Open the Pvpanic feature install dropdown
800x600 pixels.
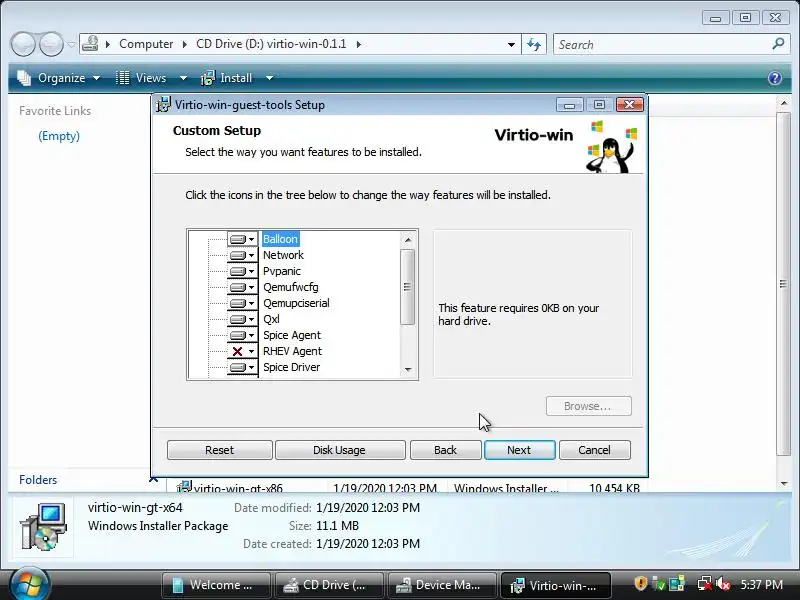[242, 271]
